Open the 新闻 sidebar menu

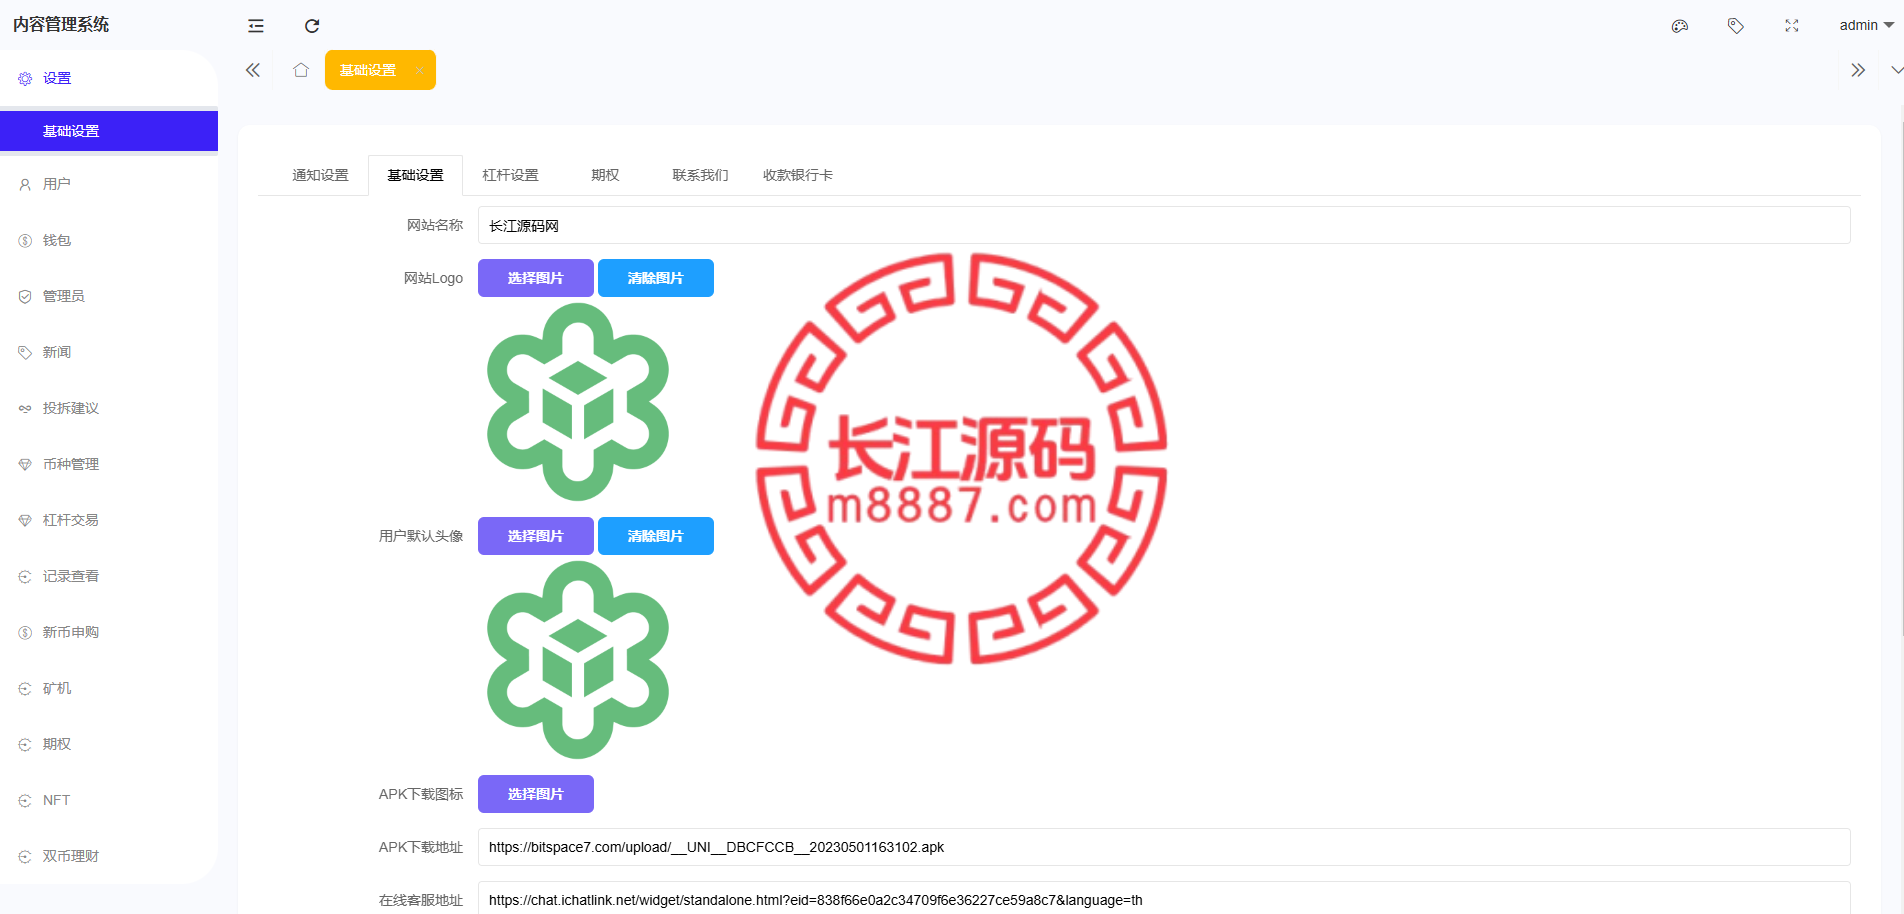(x=109, y=352)
